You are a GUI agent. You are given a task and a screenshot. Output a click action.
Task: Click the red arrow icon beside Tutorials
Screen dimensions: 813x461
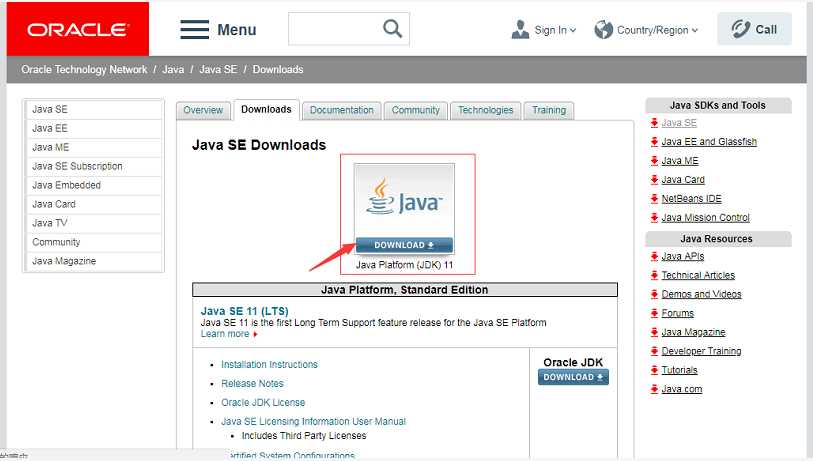pyautogui.click(x=654, y=370)
